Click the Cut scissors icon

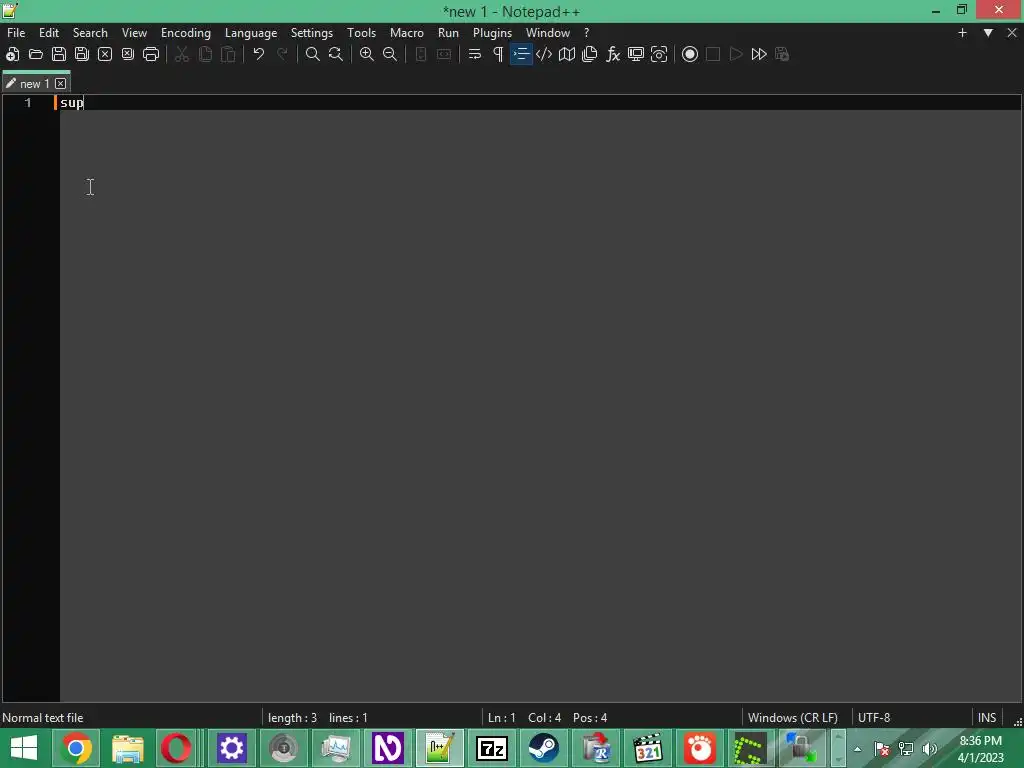tap(182, 54)
